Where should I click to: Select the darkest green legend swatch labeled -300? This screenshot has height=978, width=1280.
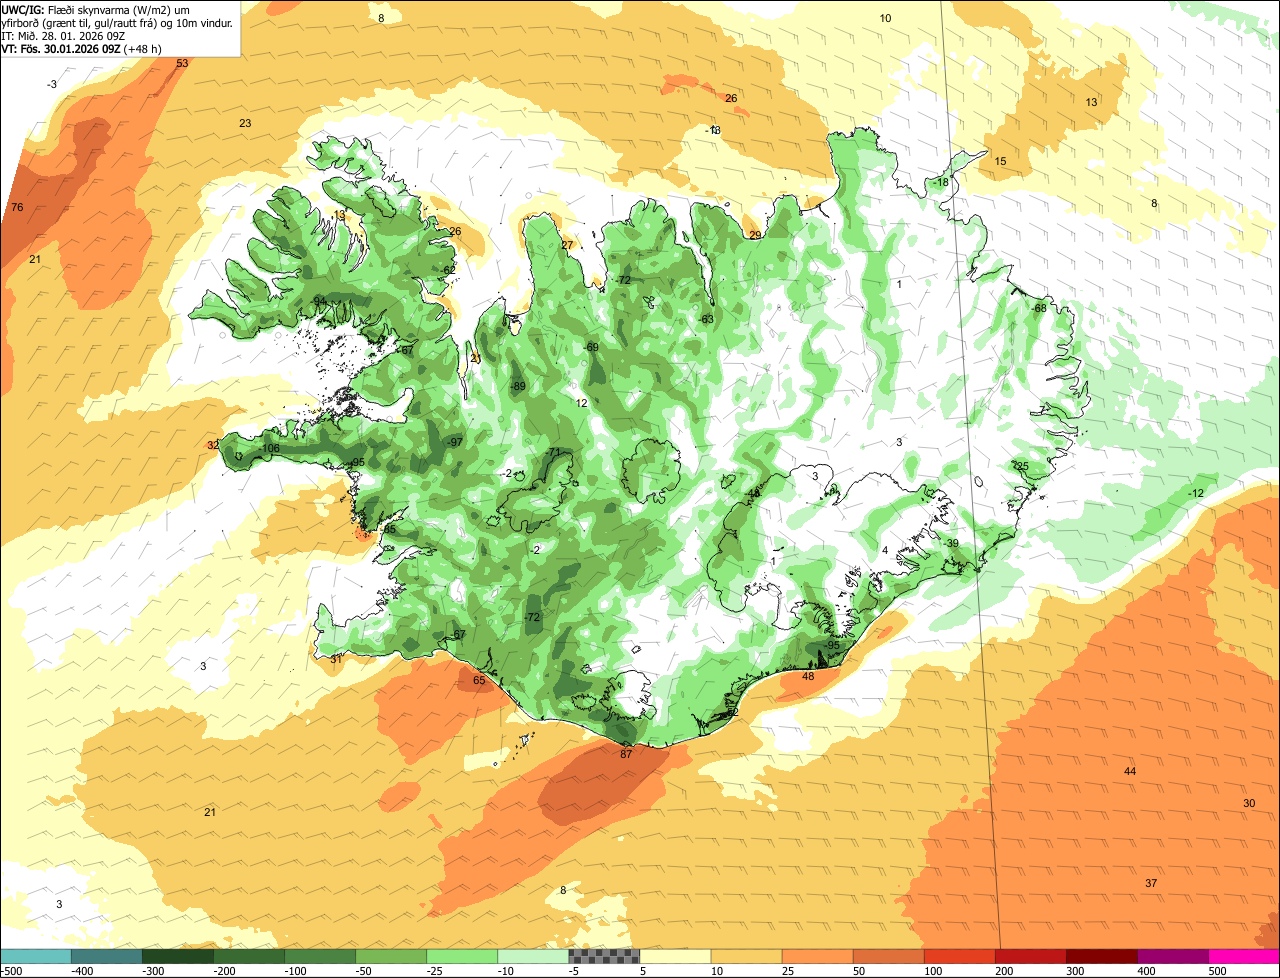point(178,956)
